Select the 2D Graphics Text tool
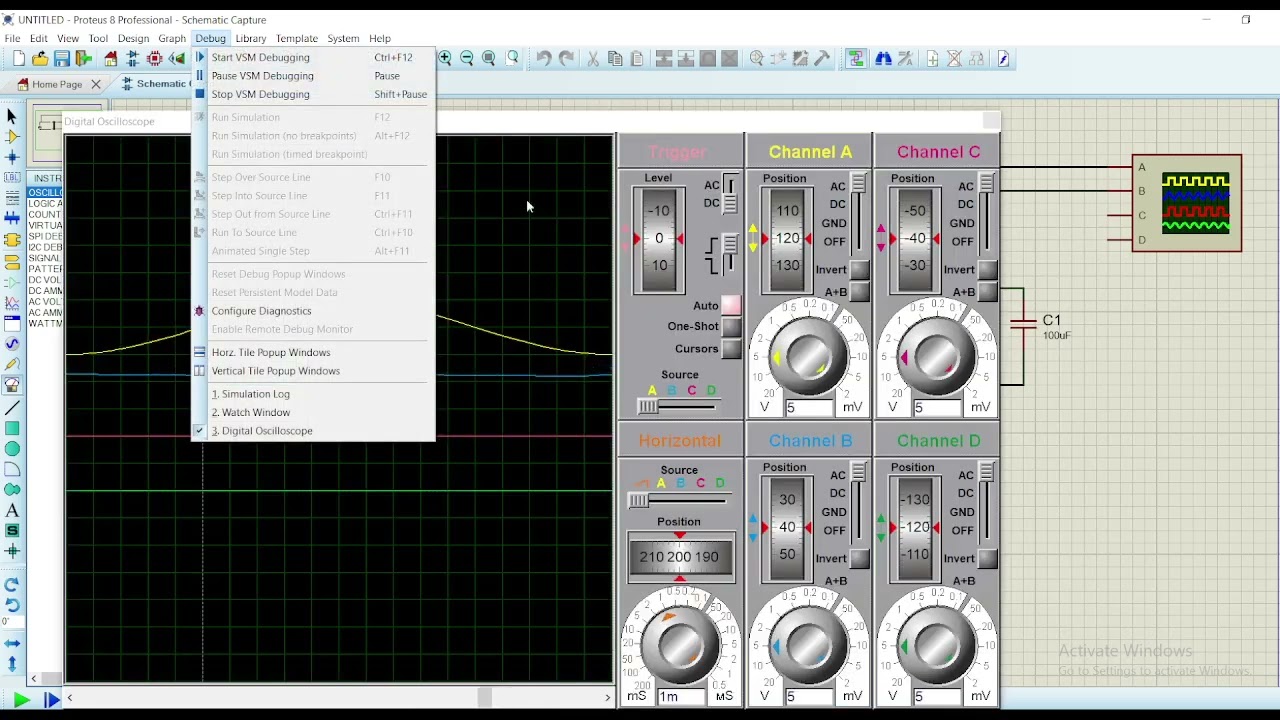Viewport: 1280px width, 720px height. 12,511
